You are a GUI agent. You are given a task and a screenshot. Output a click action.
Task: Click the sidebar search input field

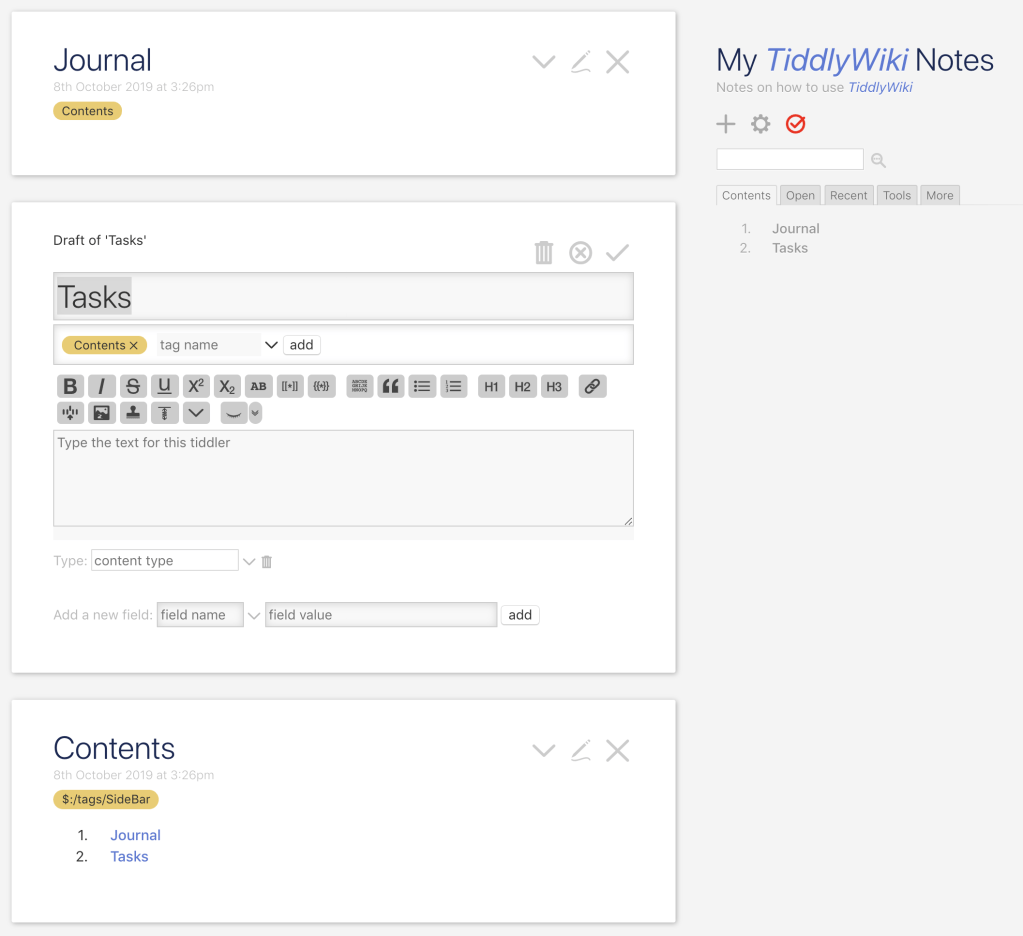pyautogui.click(x=790, y=159)
